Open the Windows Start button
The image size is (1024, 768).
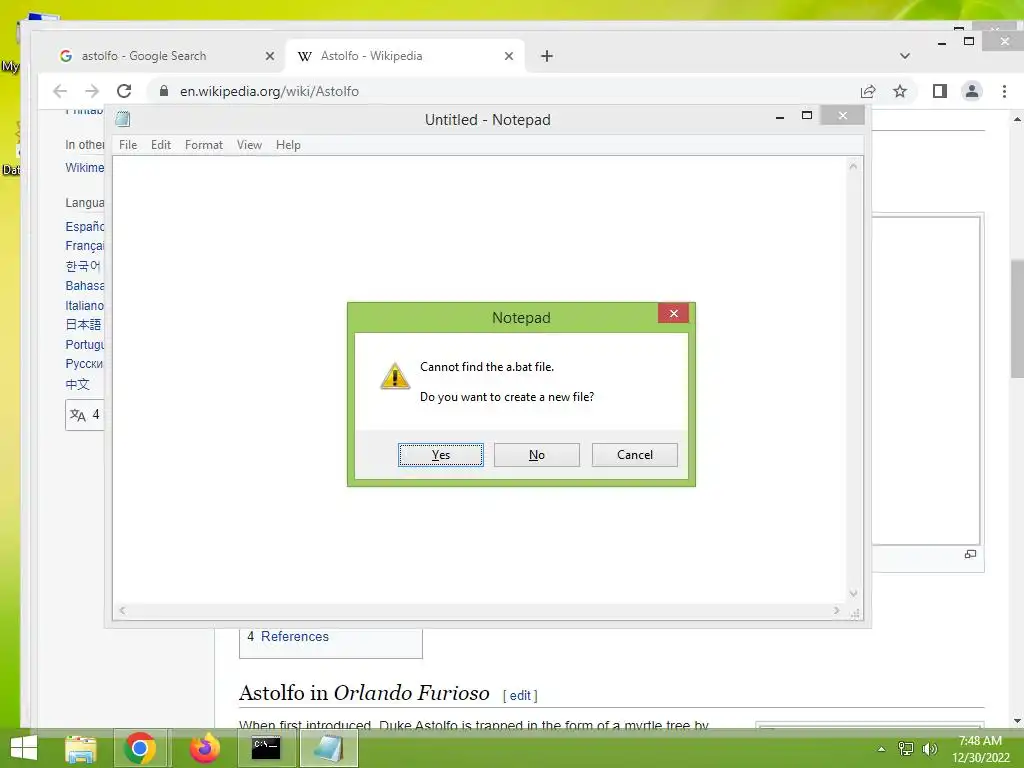(x=24, y=748)
